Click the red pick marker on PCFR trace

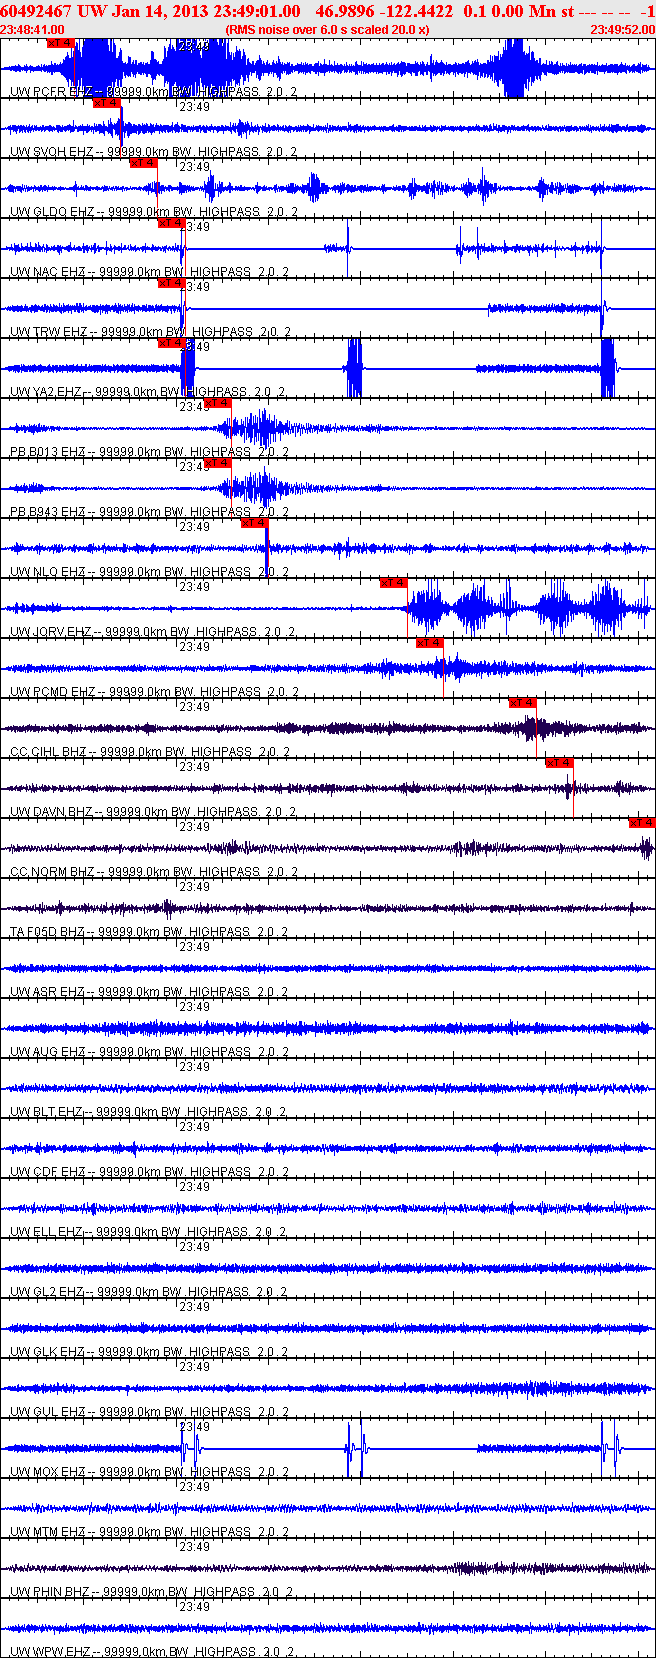(60, 43)
